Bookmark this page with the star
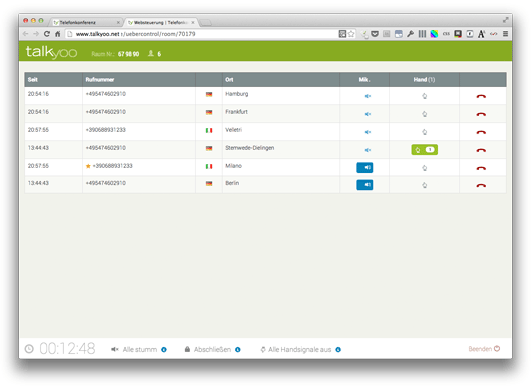The width and height of the screenshot is (531, 390). 351,34
